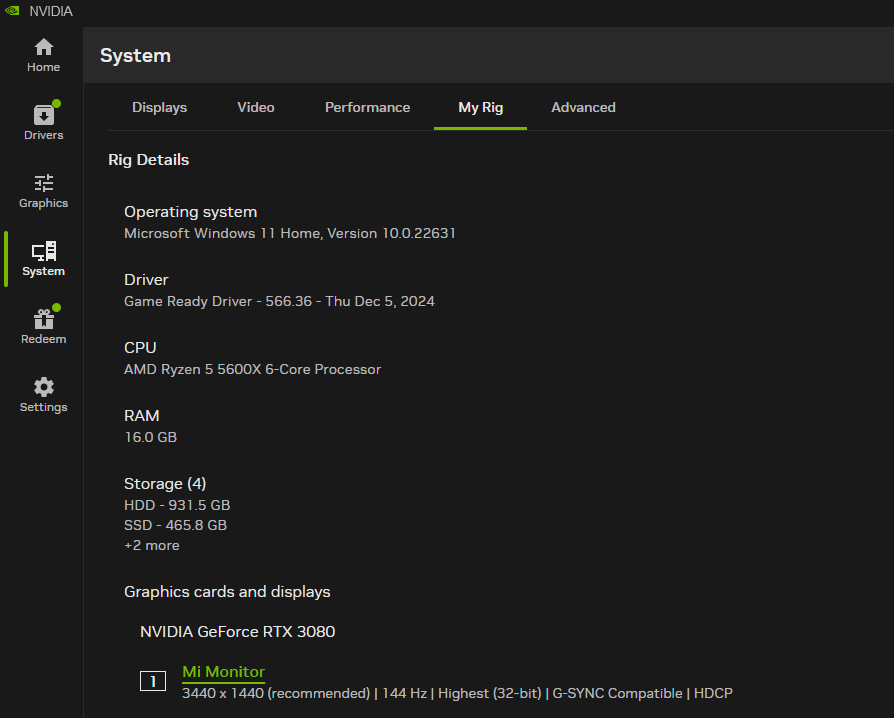Image resolution: width=894 pixels, height=718 pixels.
Task: Select the NVIDIA GeForce RTX 3080 text
Action: (x=237, y=632)
